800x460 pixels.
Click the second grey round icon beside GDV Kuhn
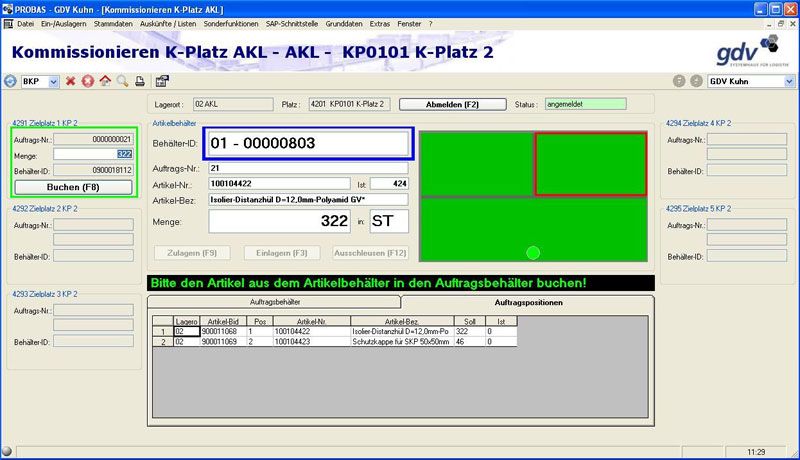696,81
